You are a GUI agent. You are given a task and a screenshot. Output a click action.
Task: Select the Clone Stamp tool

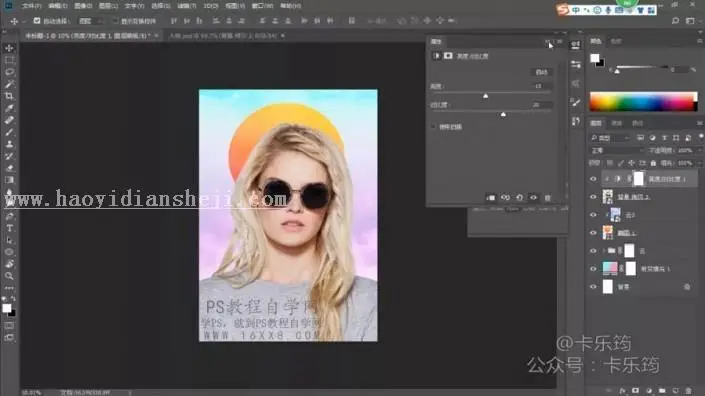9,144
